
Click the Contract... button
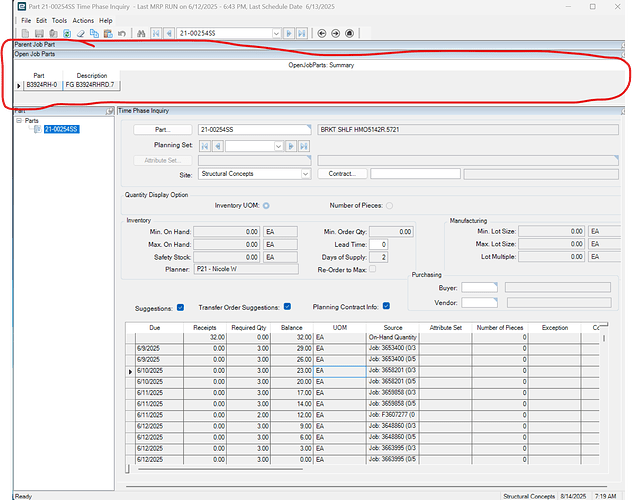pos(342,174)
